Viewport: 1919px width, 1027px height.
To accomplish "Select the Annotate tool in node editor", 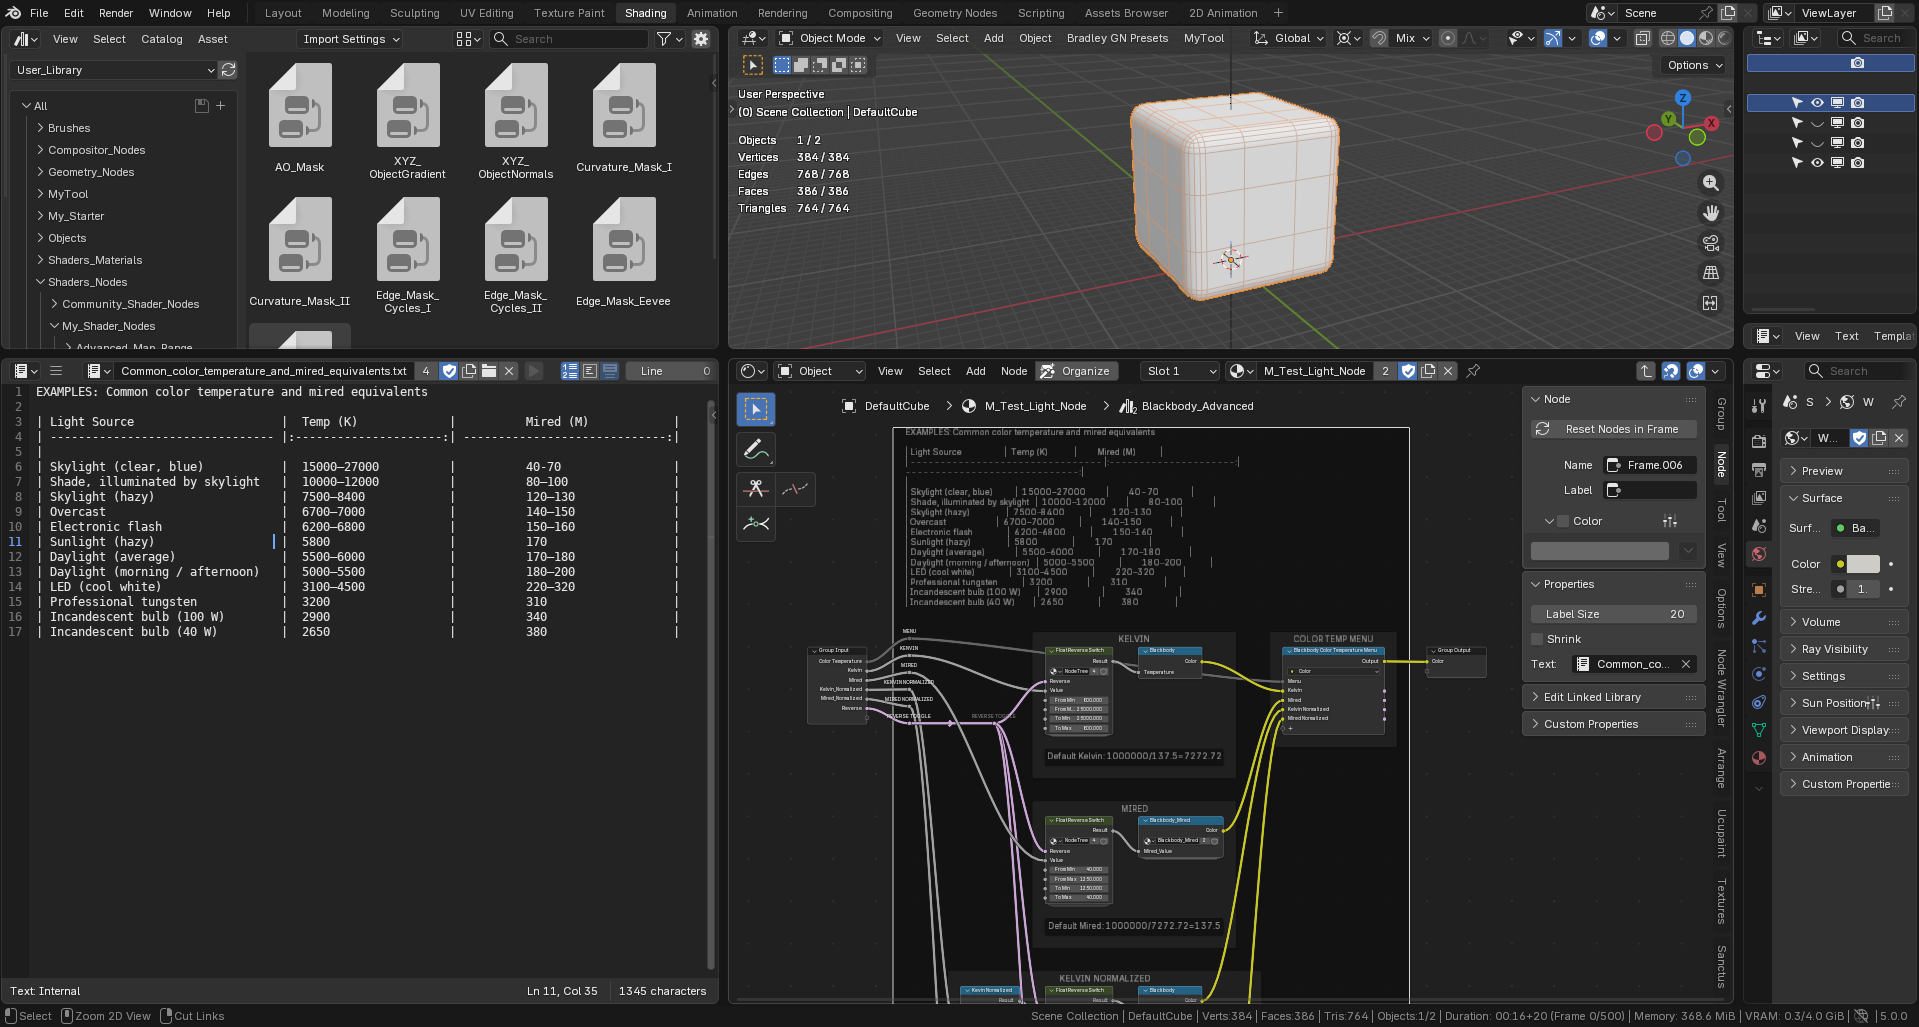I will (x=756, y=450).
